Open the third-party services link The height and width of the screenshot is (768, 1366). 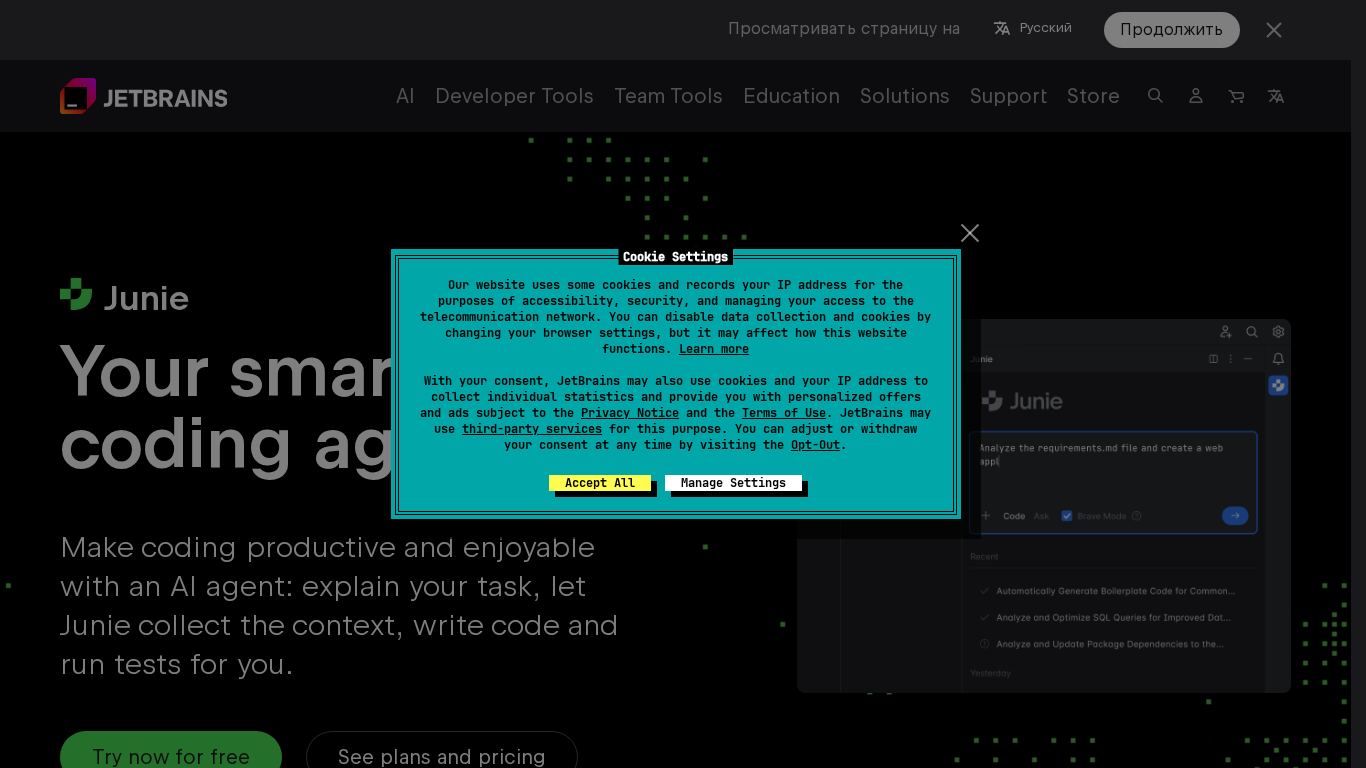[532, 429]
